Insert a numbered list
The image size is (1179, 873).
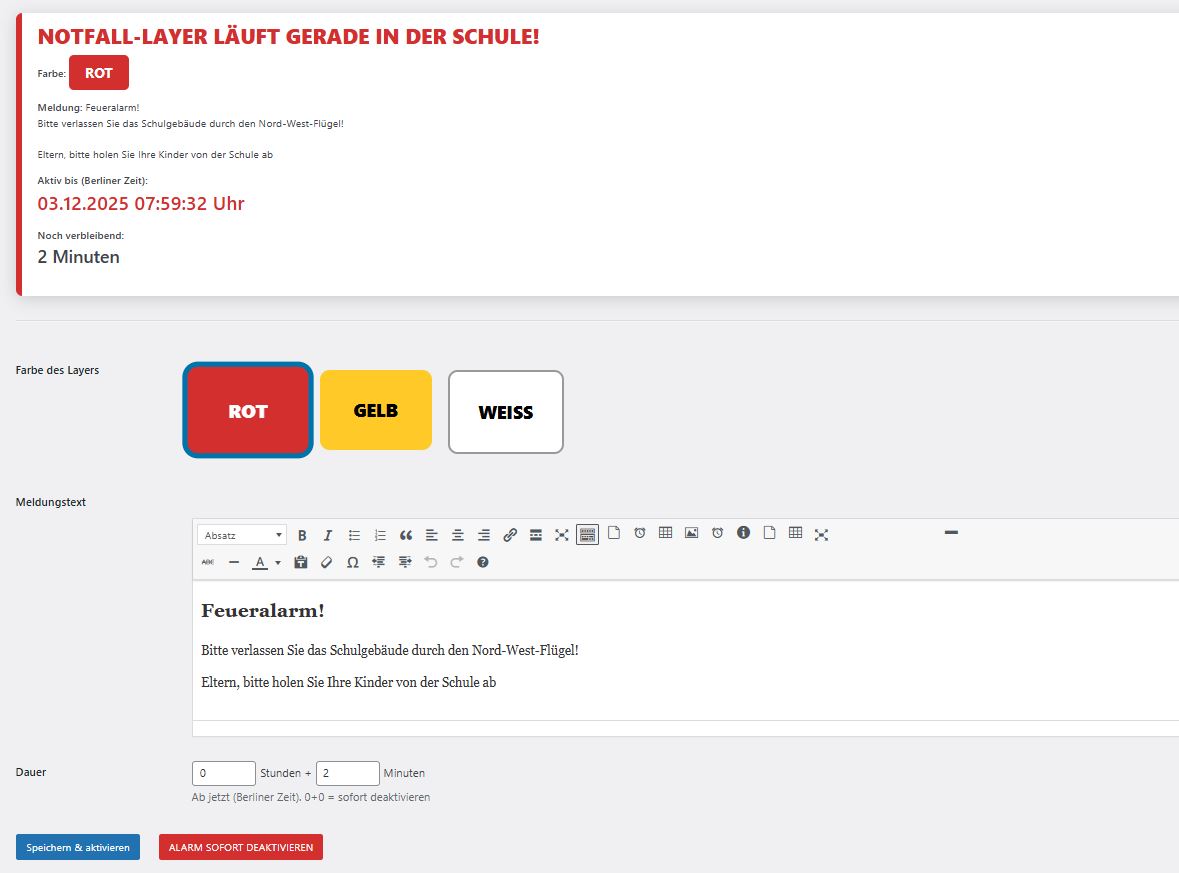pos(380,535)
